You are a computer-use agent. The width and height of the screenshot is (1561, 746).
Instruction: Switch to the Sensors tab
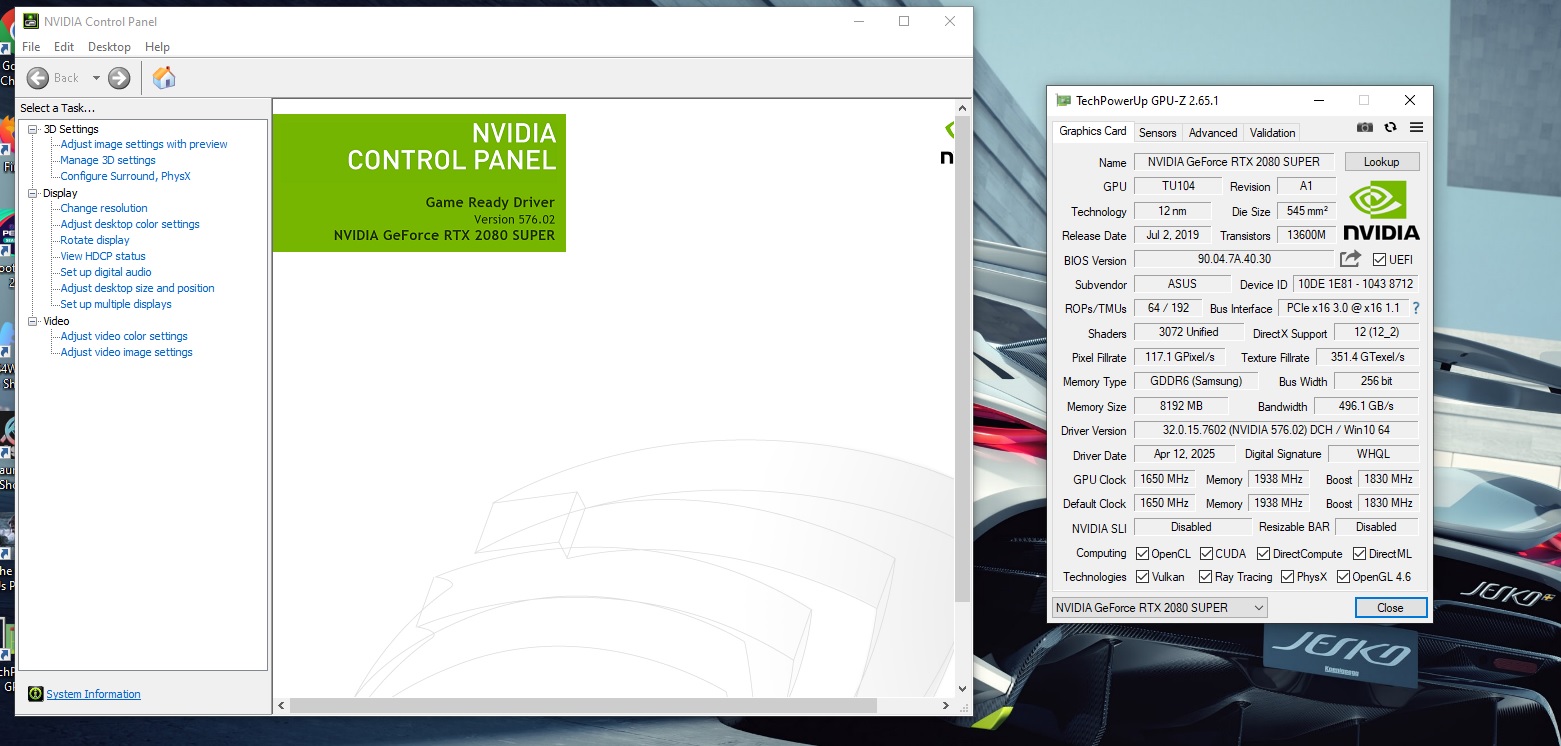pyautogui.click(x=1157, y=132)
